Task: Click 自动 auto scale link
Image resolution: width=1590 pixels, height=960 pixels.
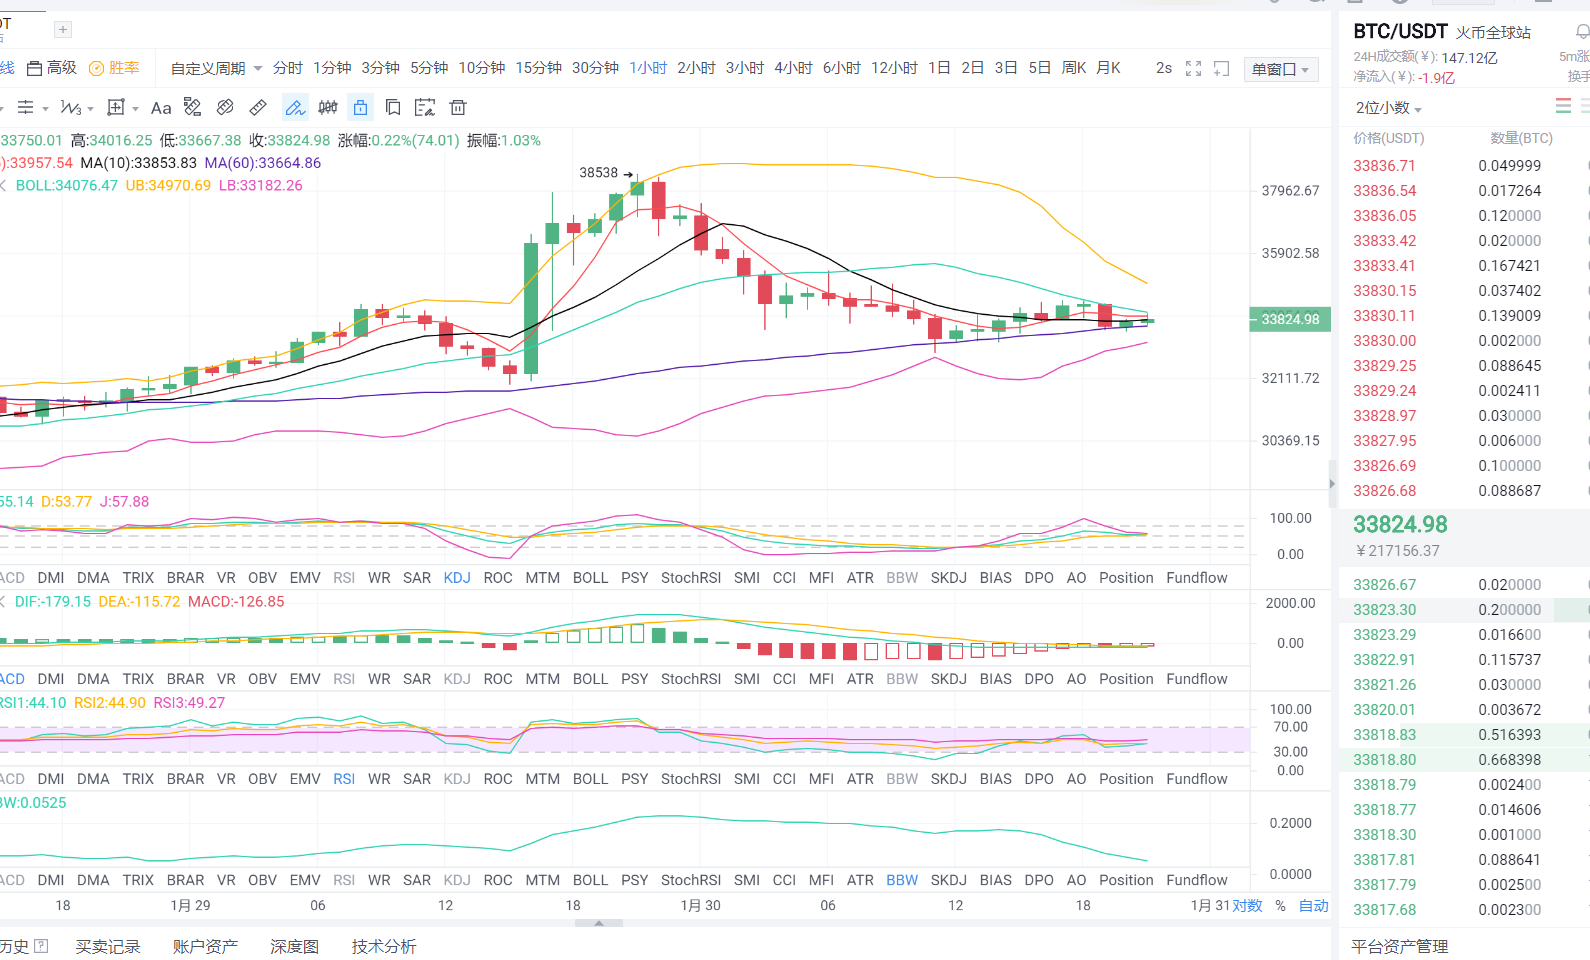Action: pyautogui.click(x=1313, y=905)
